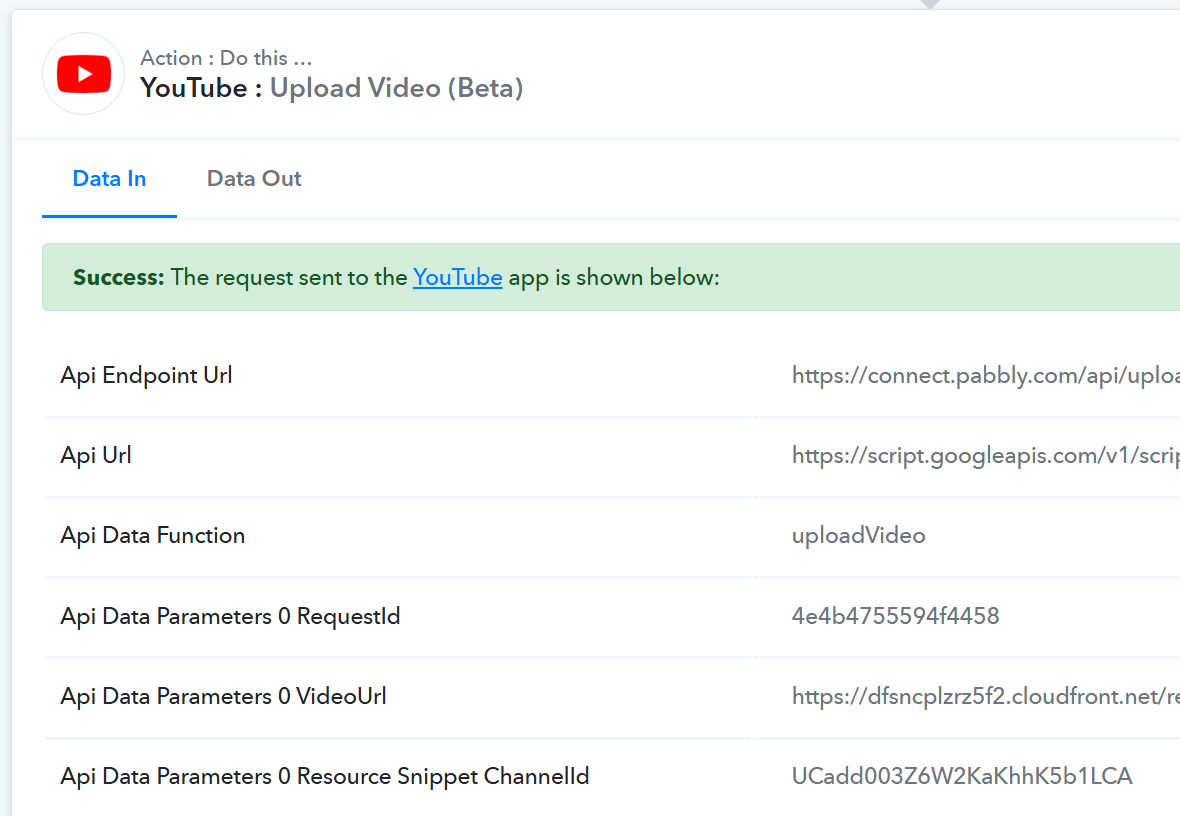Click the YouTube : Upload Video (Beta) title
Image resolution: width=1180 pixels, height=816 pixels.
pyautogui.click(x=331, y=88)
